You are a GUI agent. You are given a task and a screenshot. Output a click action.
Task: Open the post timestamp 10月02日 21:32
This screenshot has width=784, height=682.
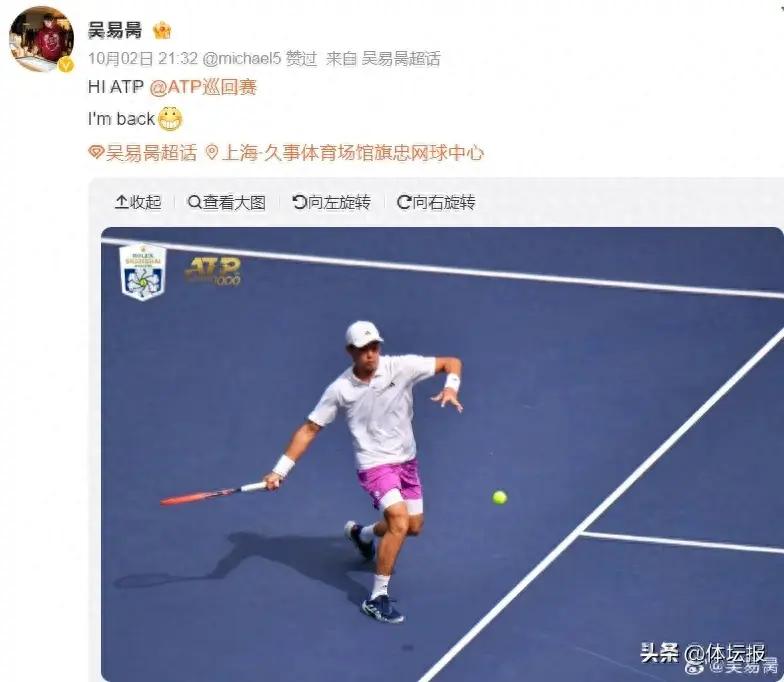point(143,58)
